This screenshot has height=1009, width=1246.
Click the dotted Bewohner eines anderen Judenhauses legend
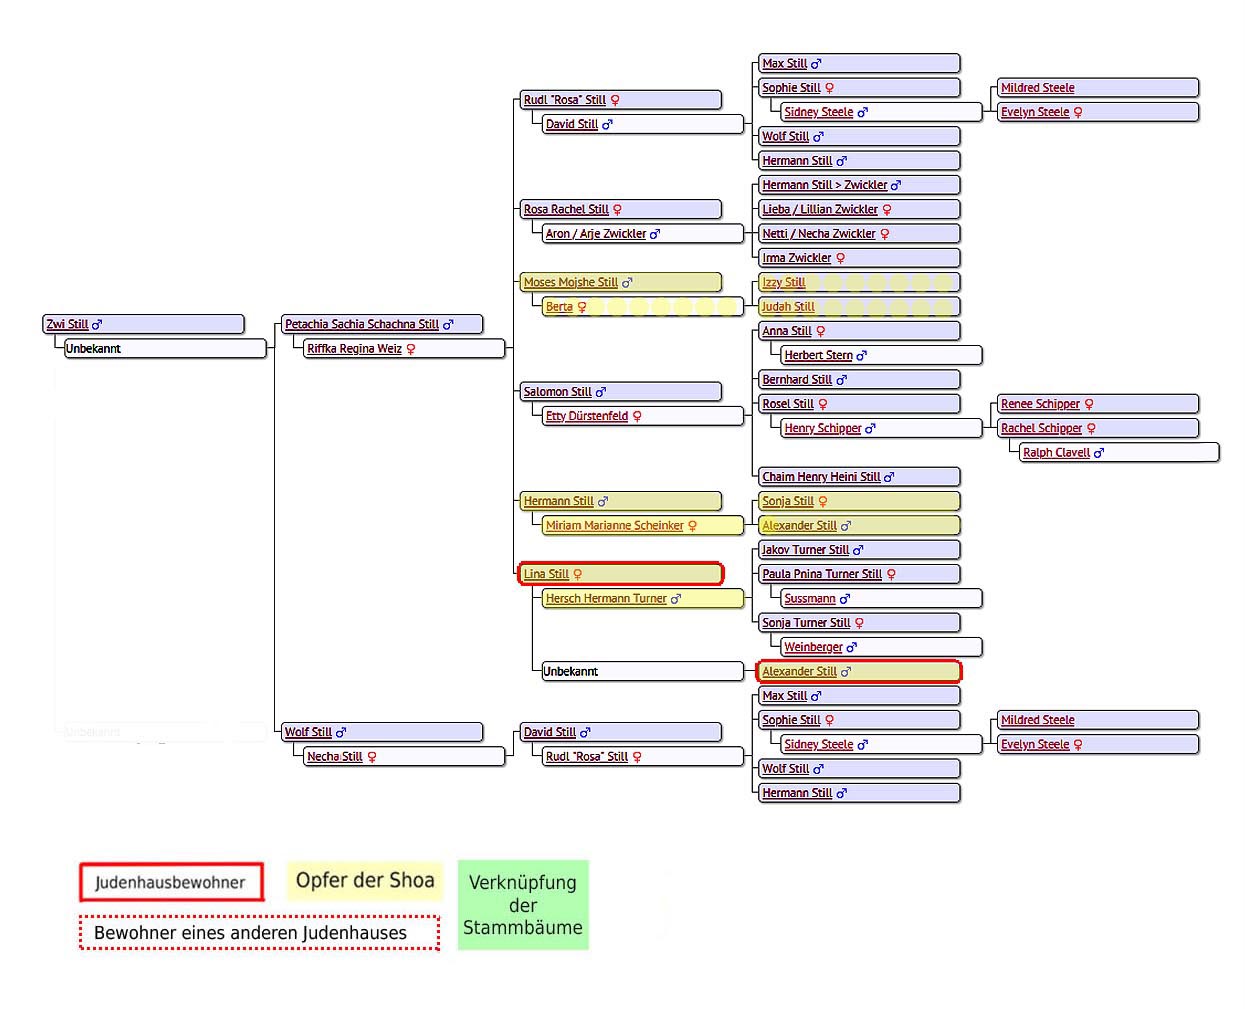tap(259, 933)
